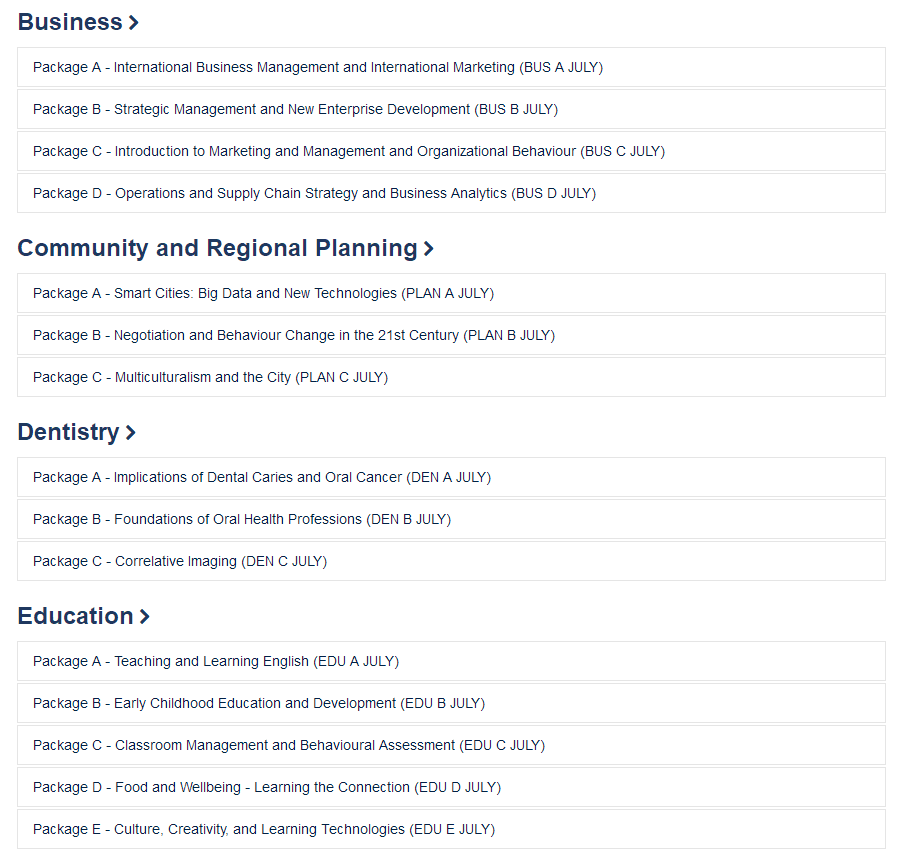The height and width of the screenshot is (860, 898).
Task: Choose Correlative Imaging (DEN C JULY)
Action: point(451,561)
